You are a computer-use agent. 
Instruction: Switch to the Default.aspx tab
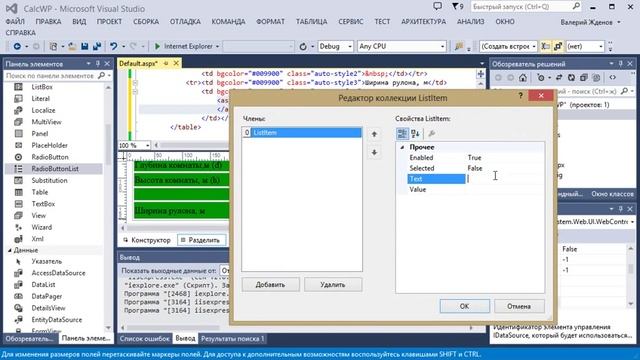coord(139,63)
